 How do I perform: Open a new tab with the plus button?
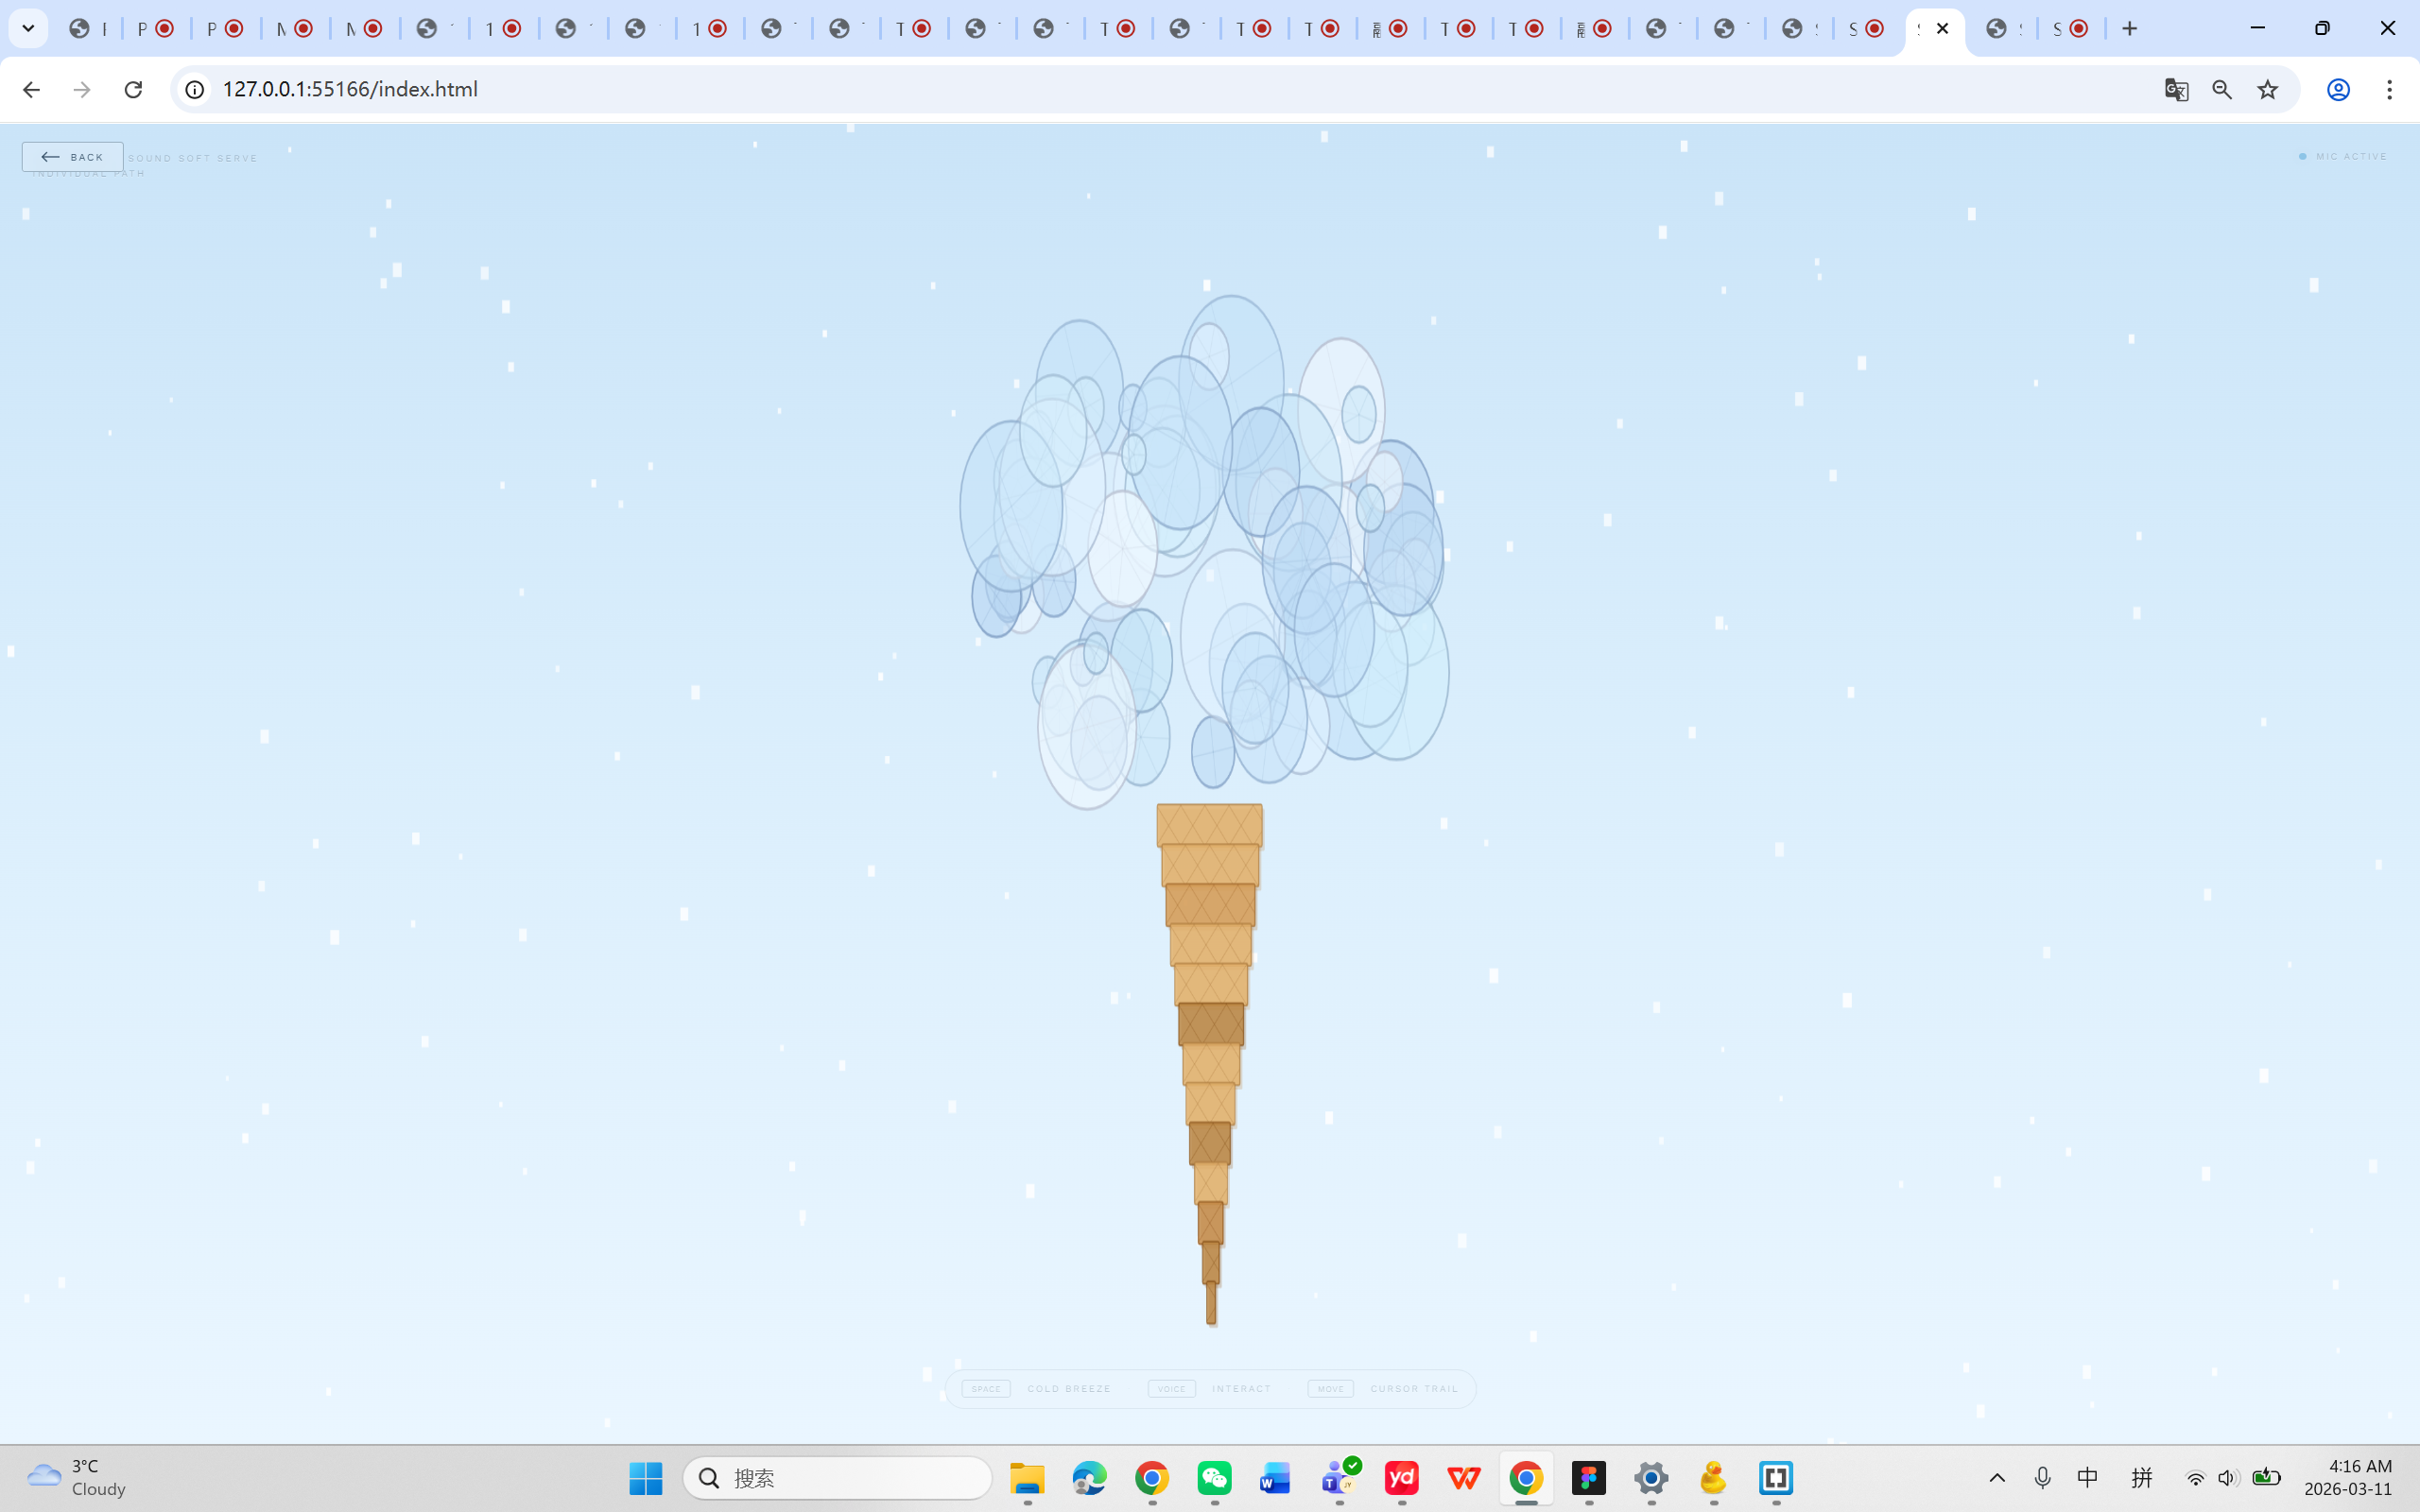tap(2131, 28)
